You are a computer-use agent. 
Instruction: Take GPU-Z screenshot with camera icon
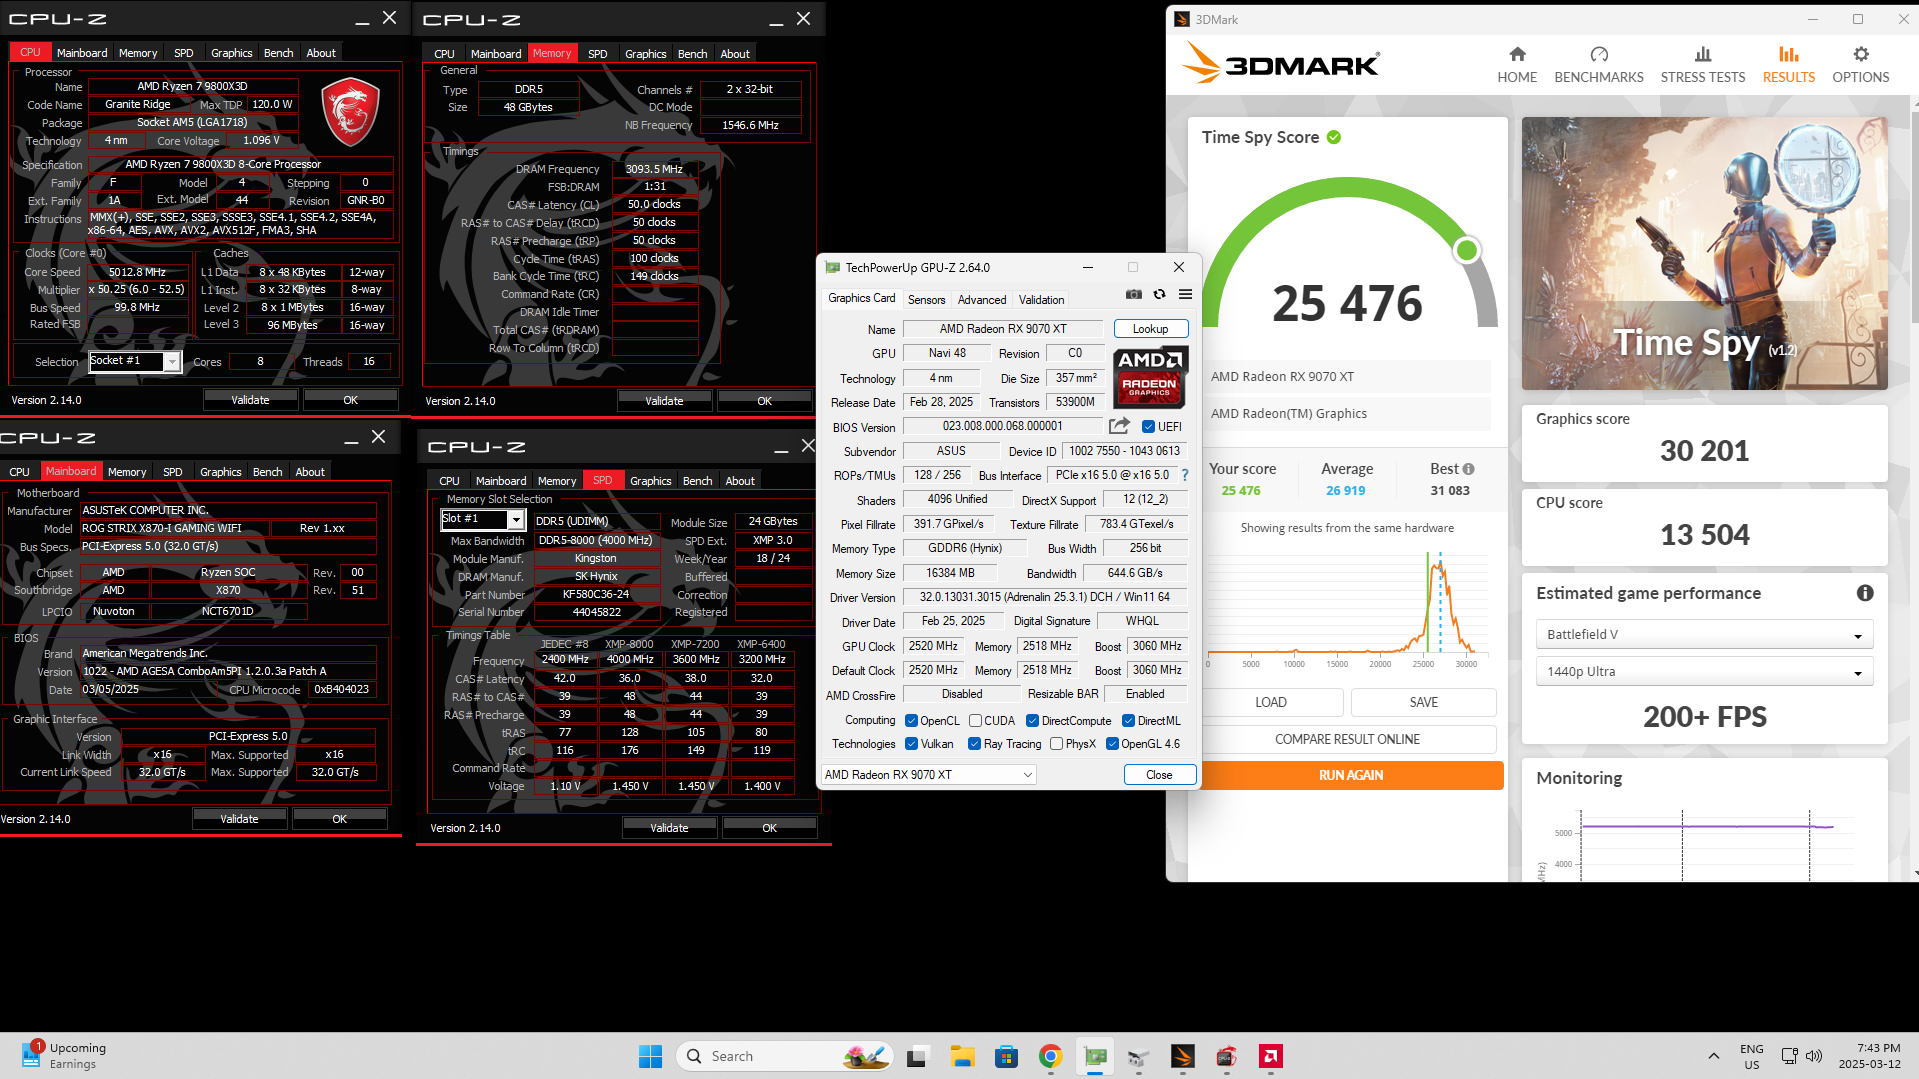coord(1133,294)
